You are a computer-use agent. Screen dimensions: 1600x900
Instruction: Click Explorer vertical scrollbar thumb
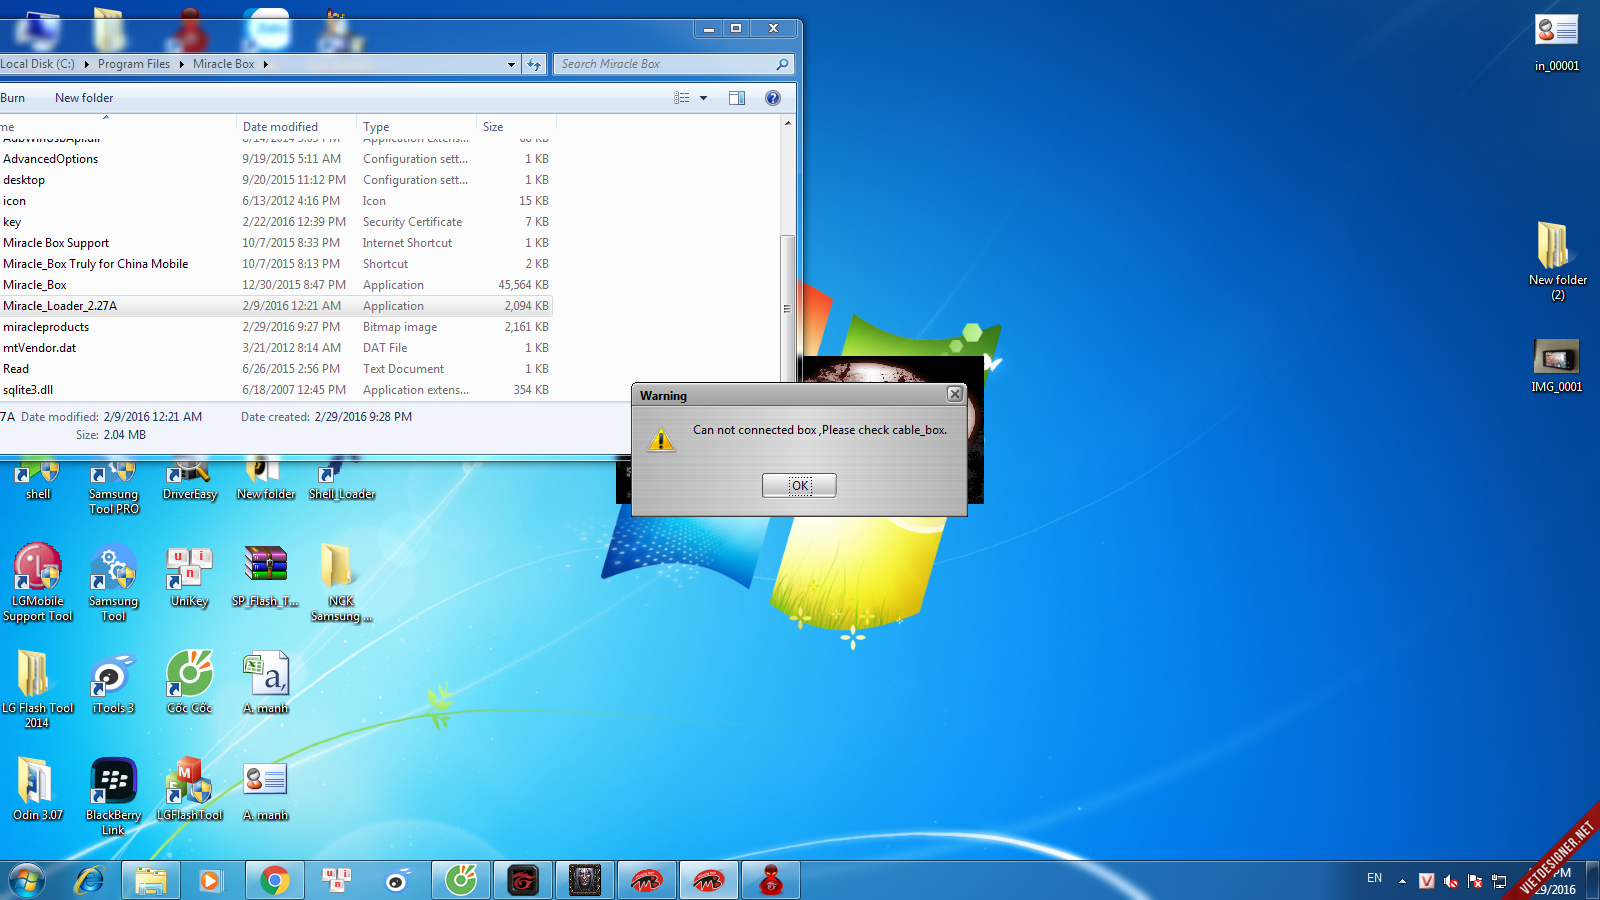(x=787, y=308)
